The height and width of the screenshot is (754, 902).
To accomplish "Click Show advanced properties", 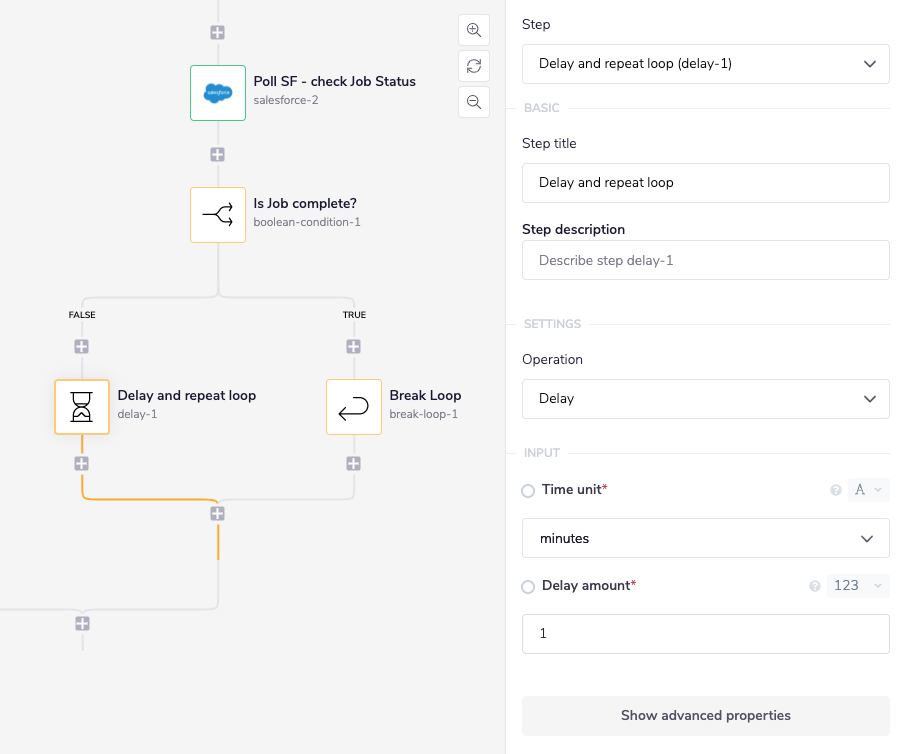I will [x=705, y=715].
